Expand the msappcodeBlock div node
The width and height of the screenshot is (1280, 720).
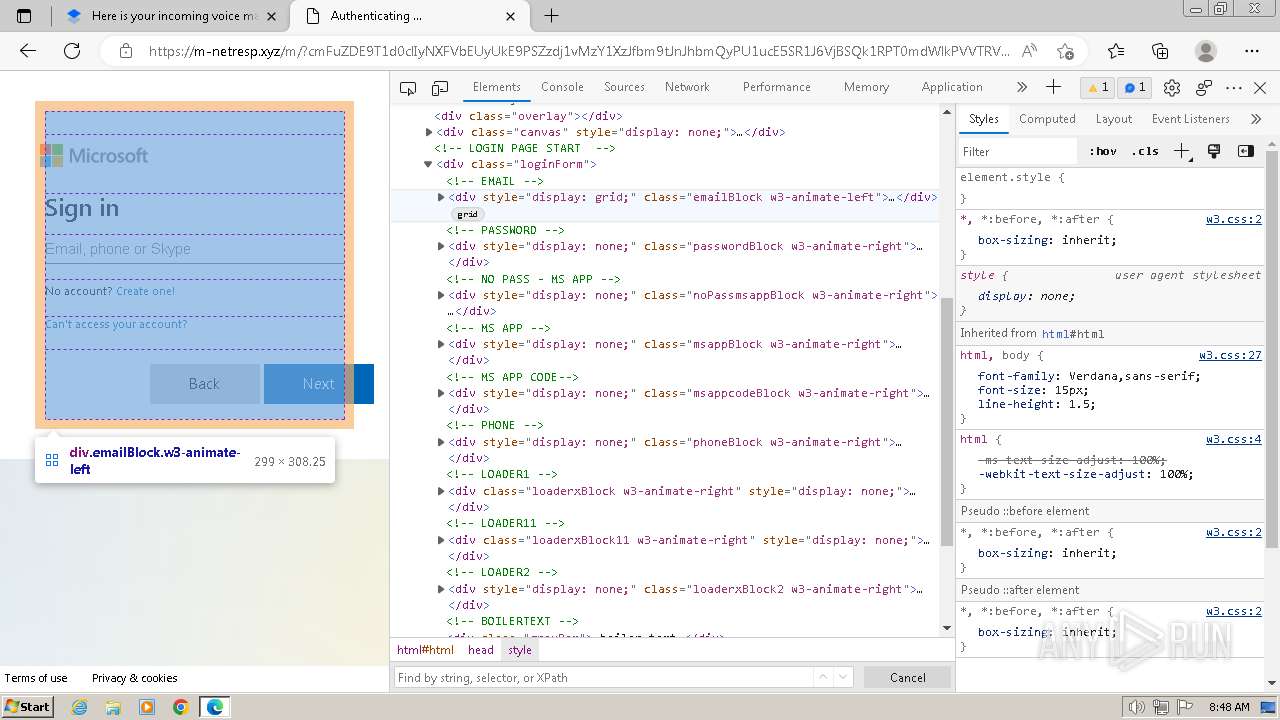pyautogui.click(x=441, y=393)
